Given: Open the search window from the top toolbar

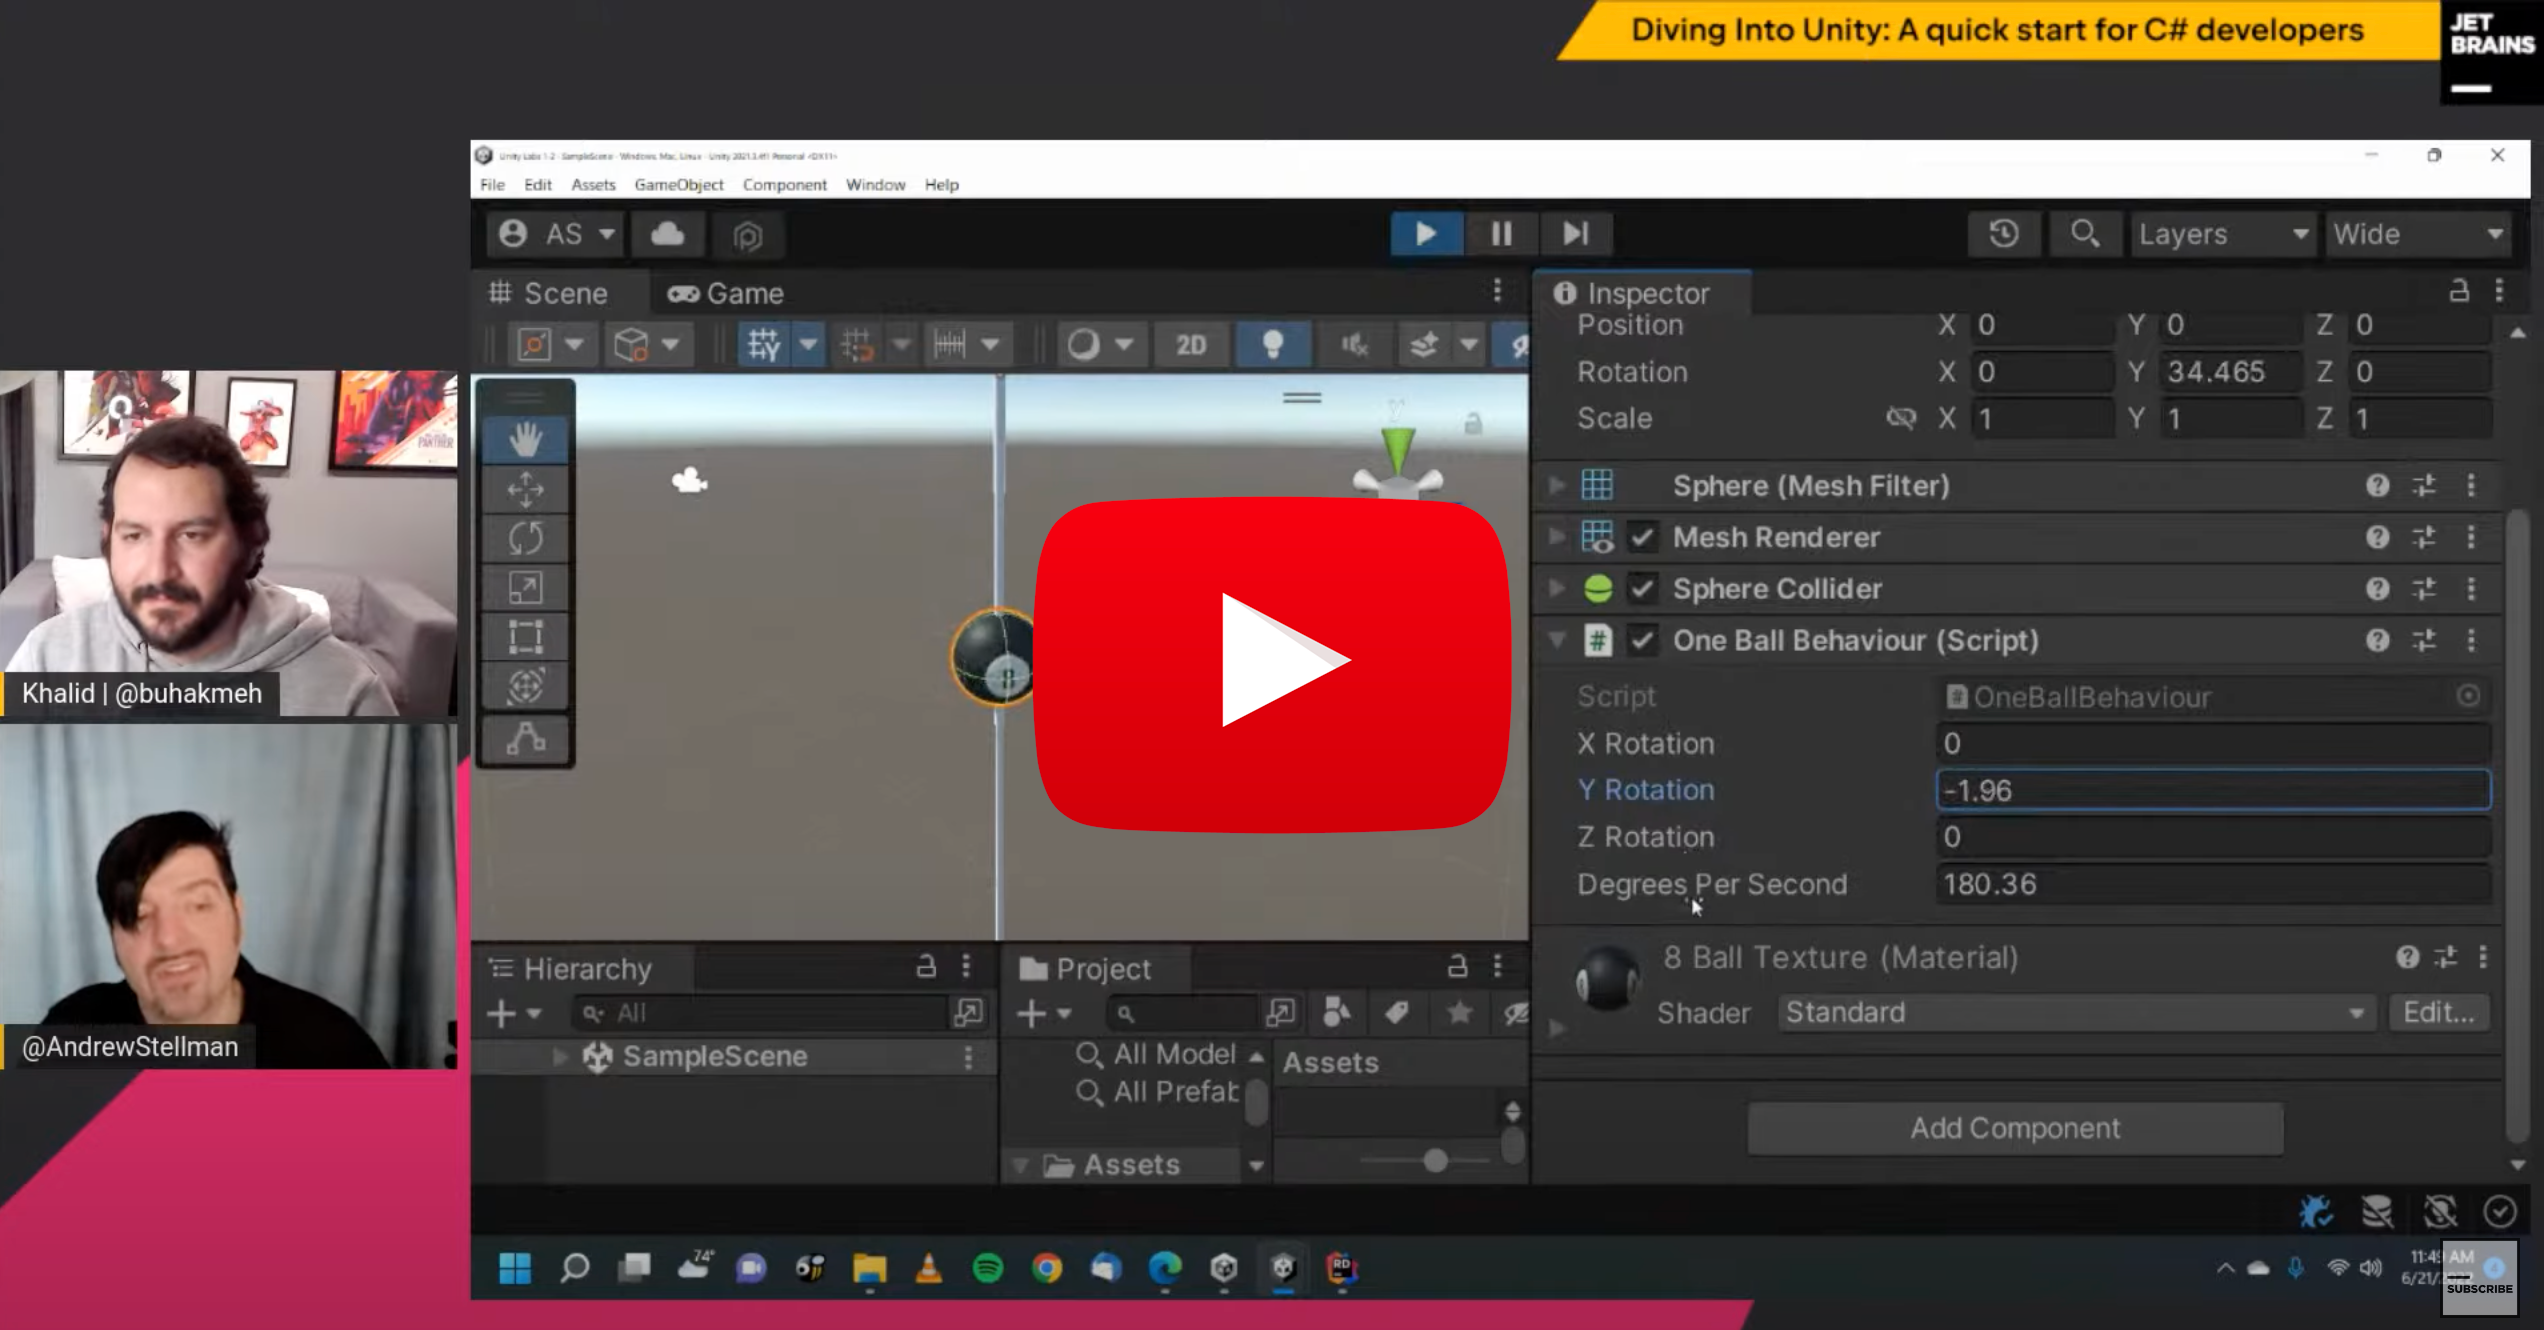Looking at the screenshot, I should [x=2084, y=234].
